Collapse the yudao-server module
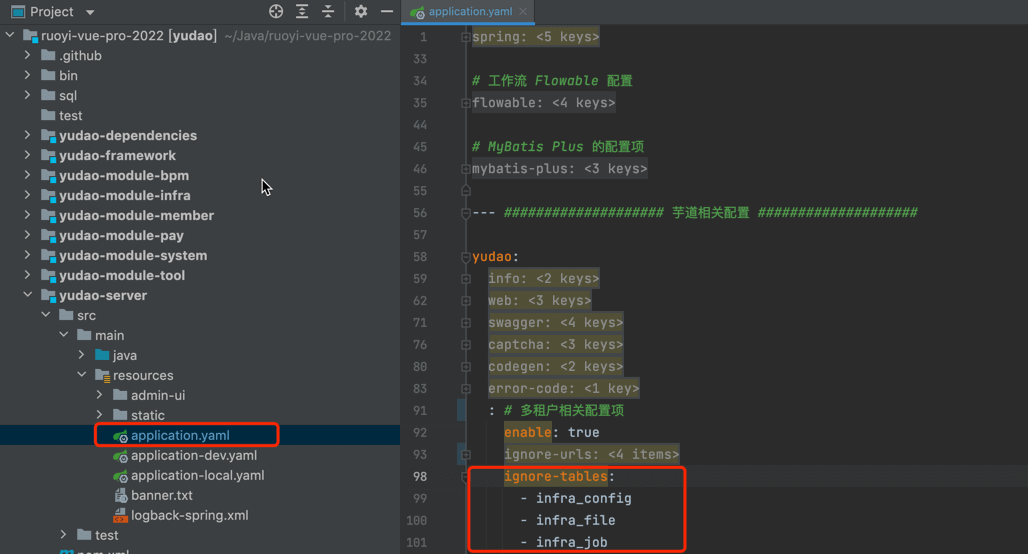 click(x=28, y=296)
